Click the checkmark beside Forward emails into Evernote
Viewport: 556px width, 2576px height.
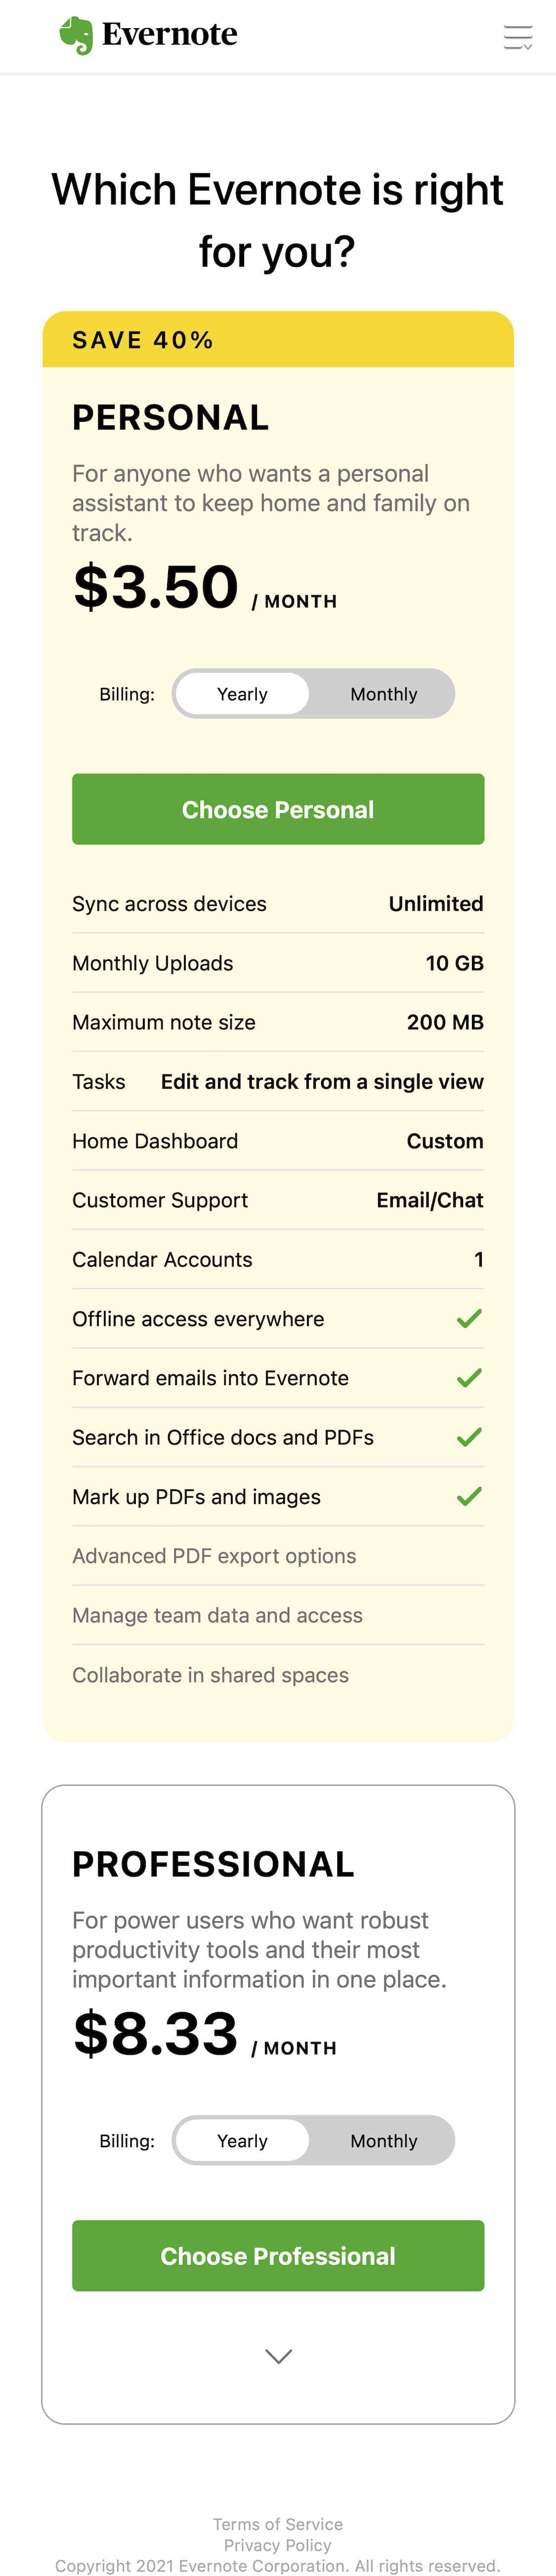[x=468, y=1378]
